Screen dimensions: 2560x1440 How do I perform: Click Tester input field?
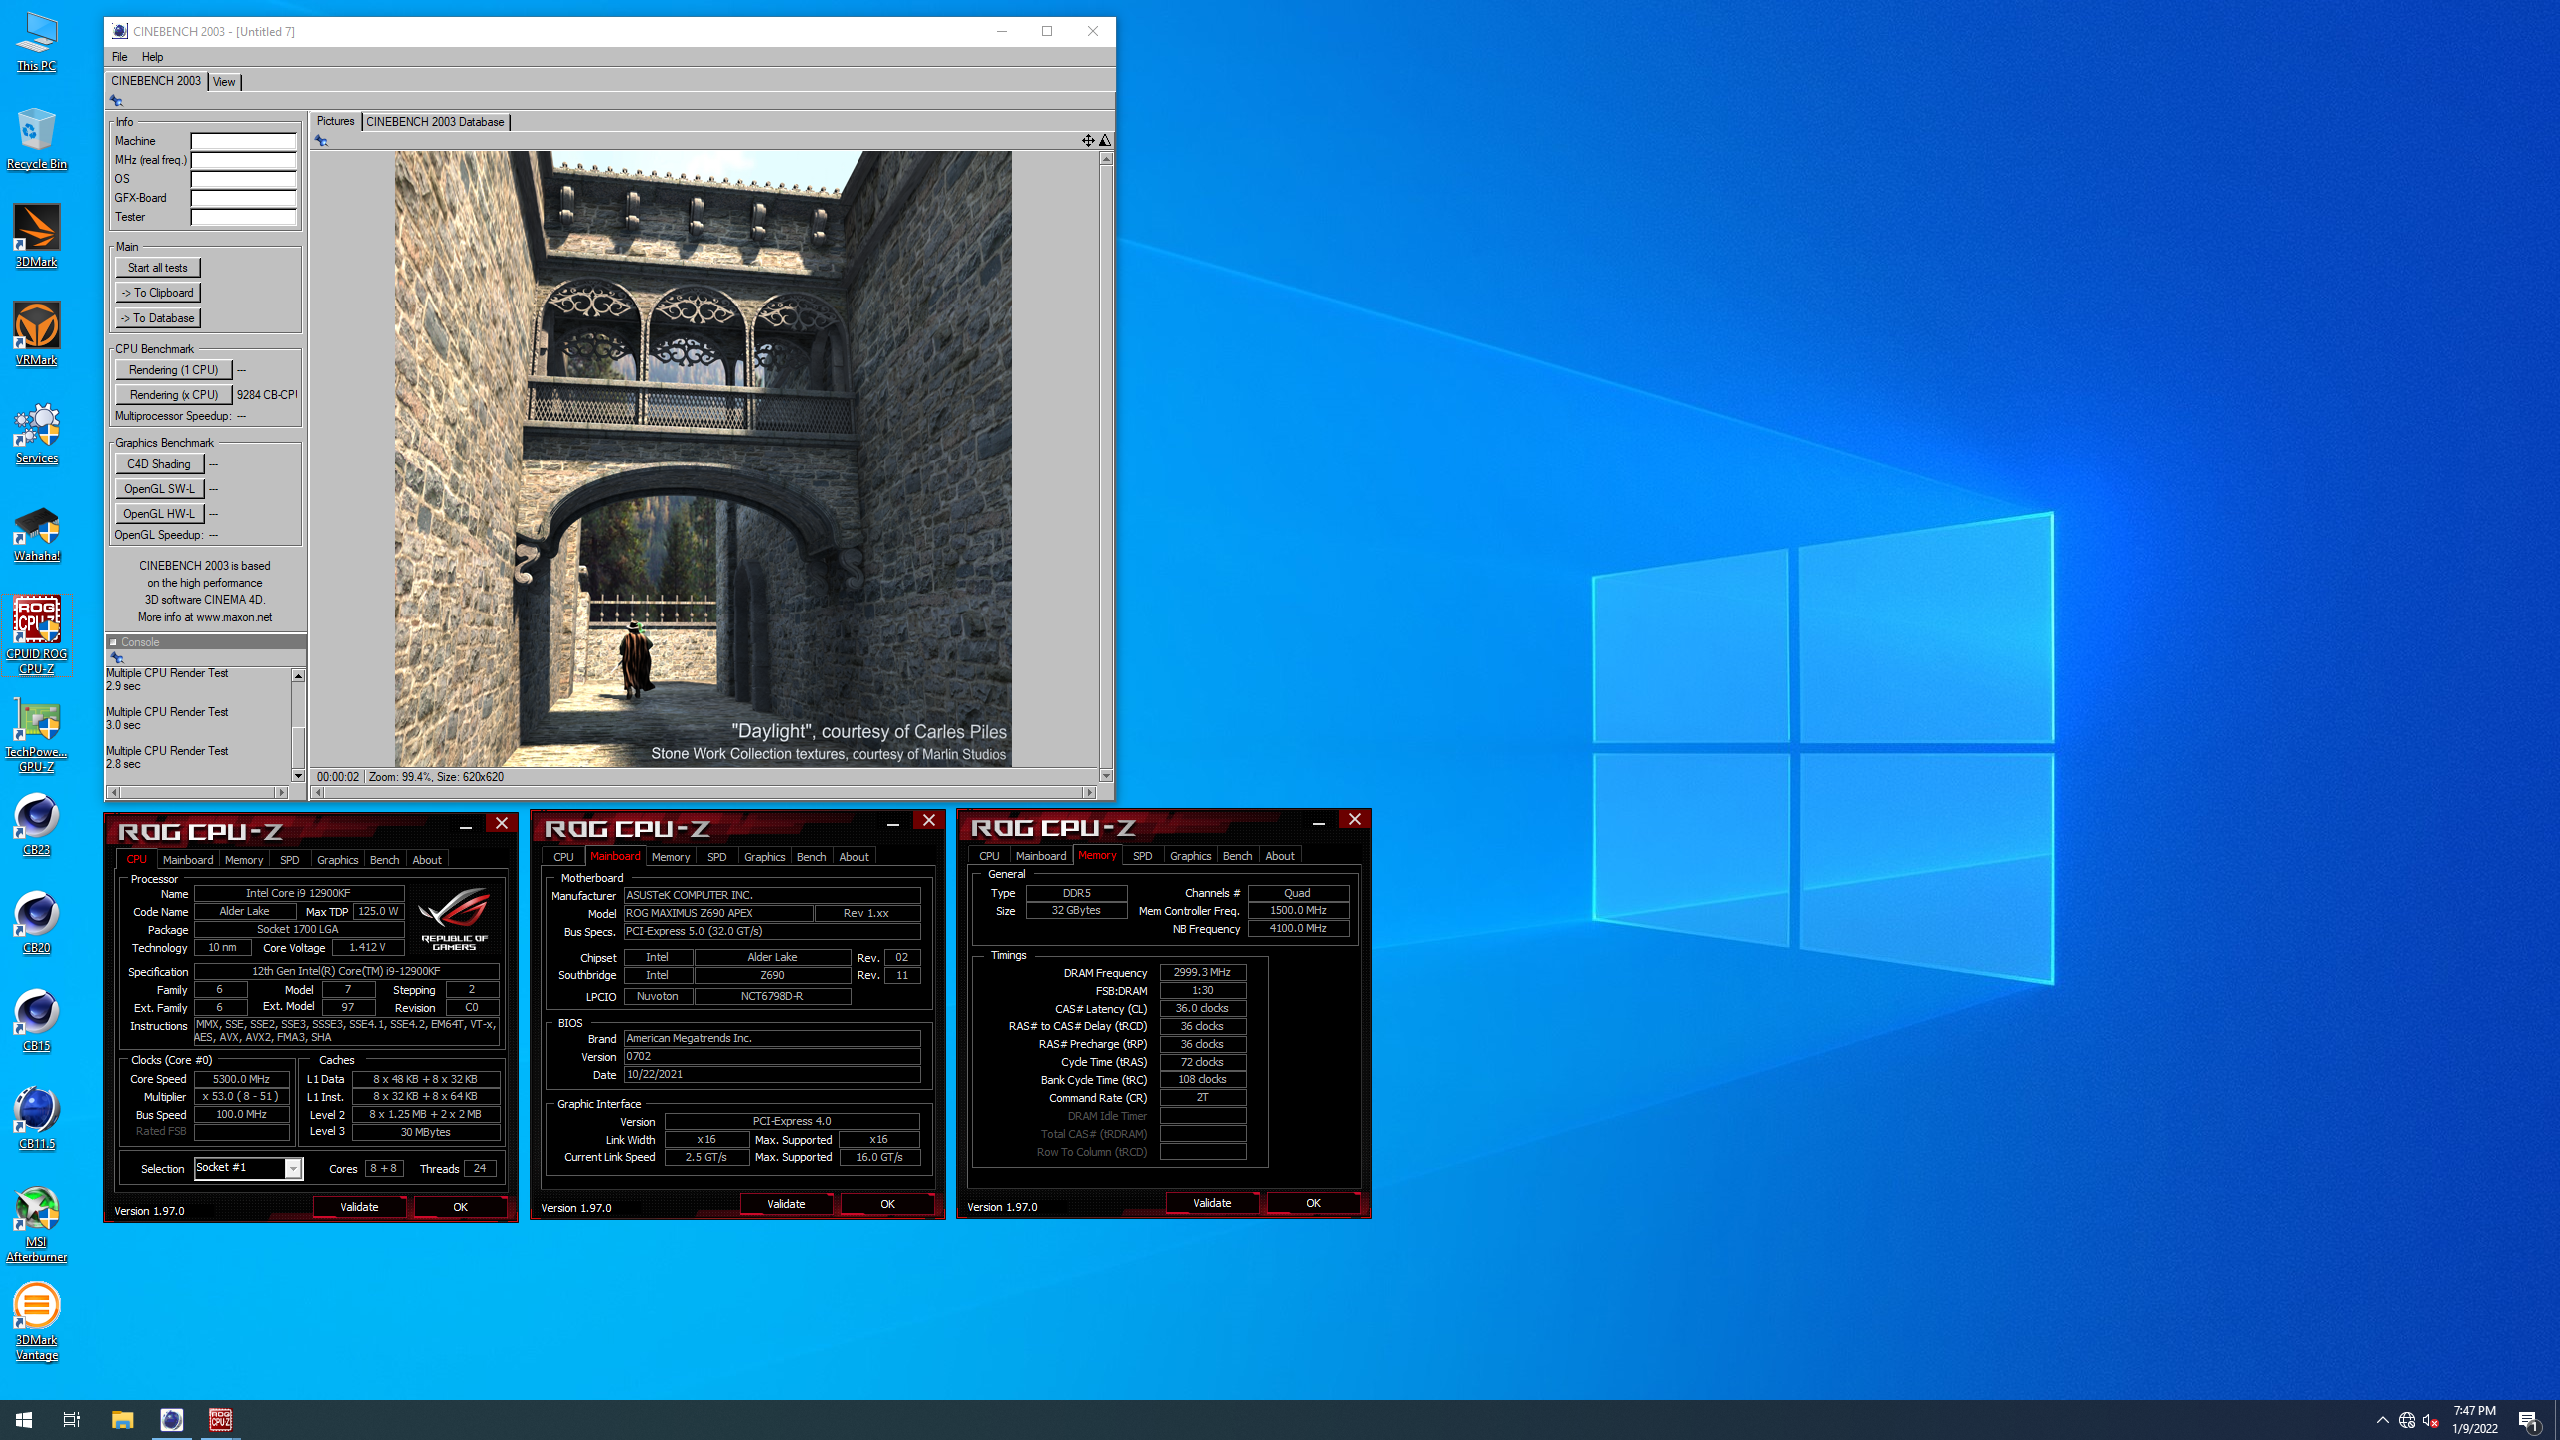click(x=243, y=217)
